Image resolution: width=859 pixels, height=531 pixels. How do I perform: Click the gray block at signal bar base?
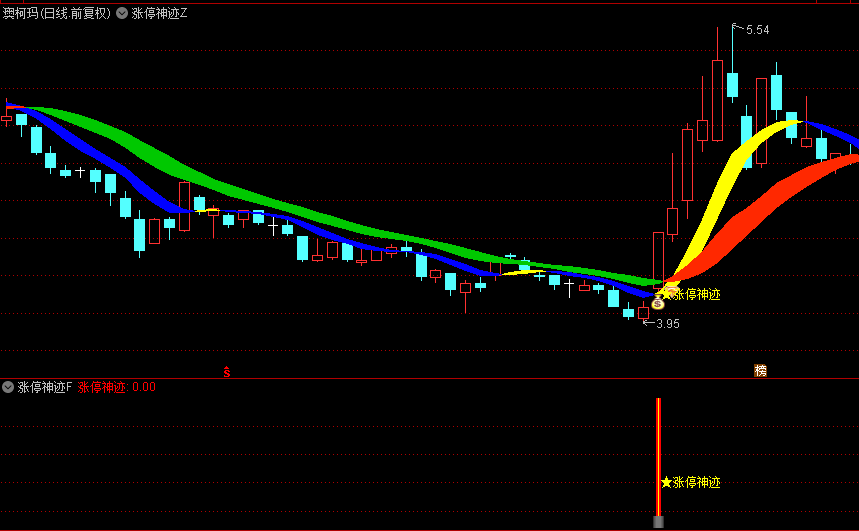[658, 521]
